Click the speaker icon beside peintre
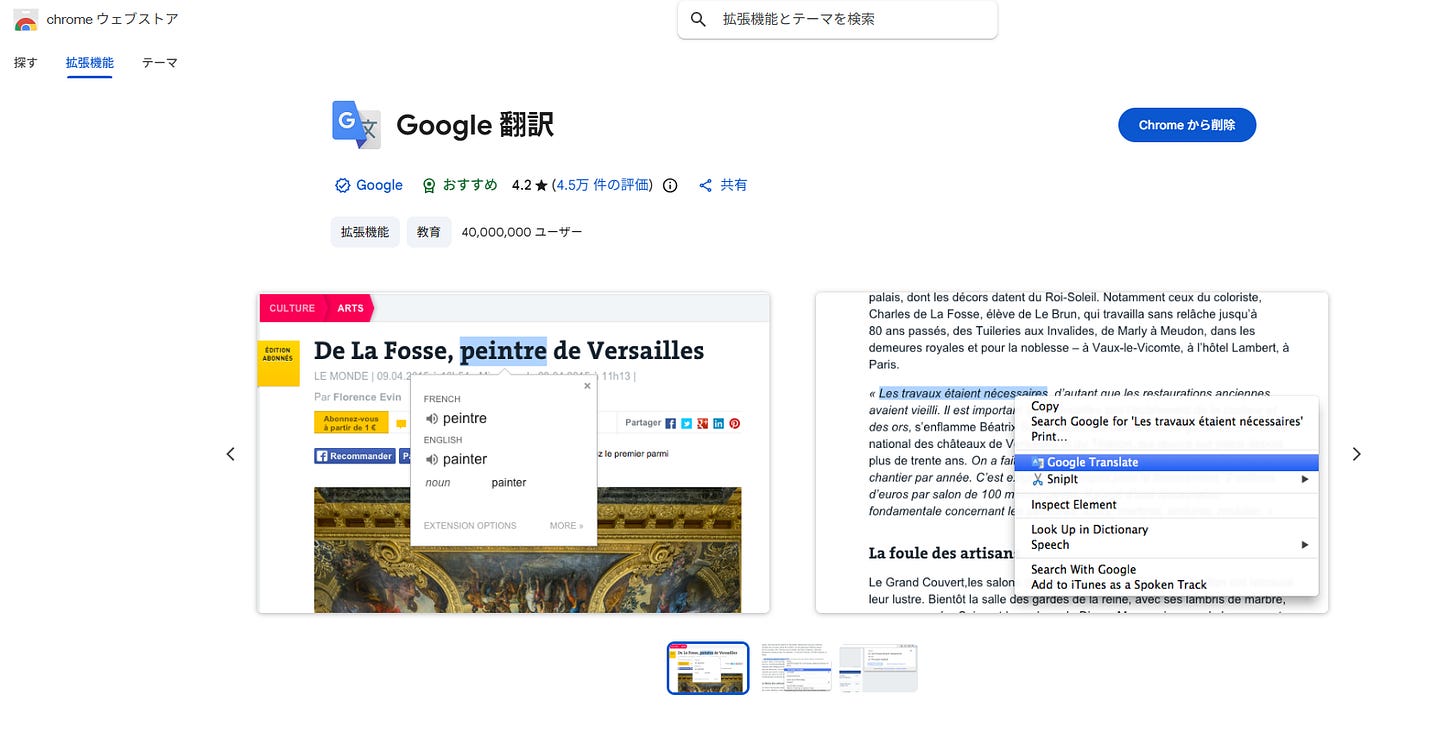This screenshot has height=737, width=1456. pos(431,418)
